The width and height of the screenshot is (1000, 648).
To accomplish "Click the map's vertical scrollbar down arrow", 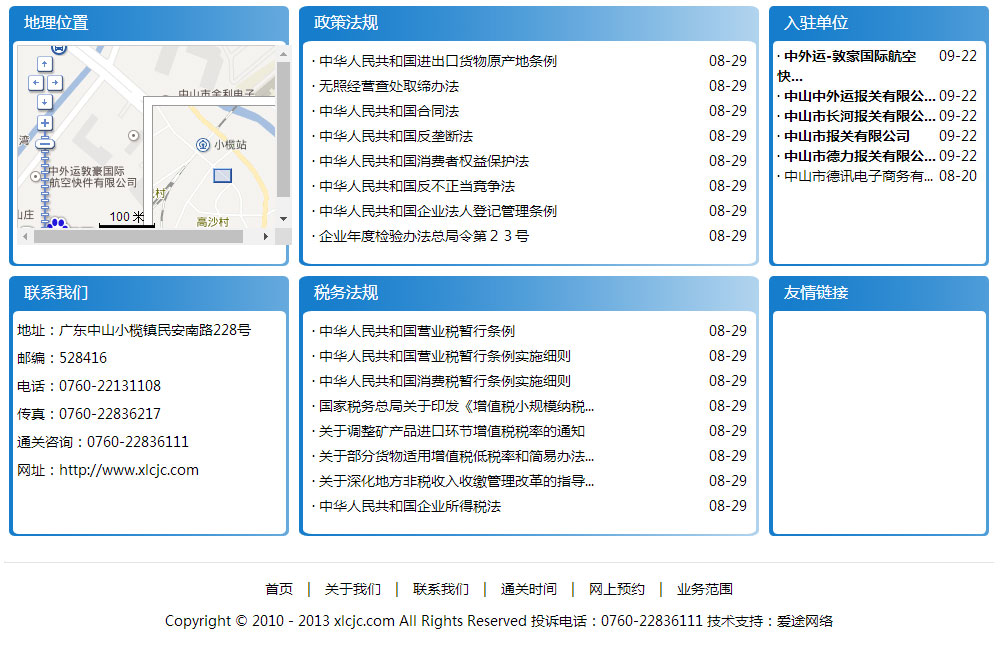I will tap(283, 218).
